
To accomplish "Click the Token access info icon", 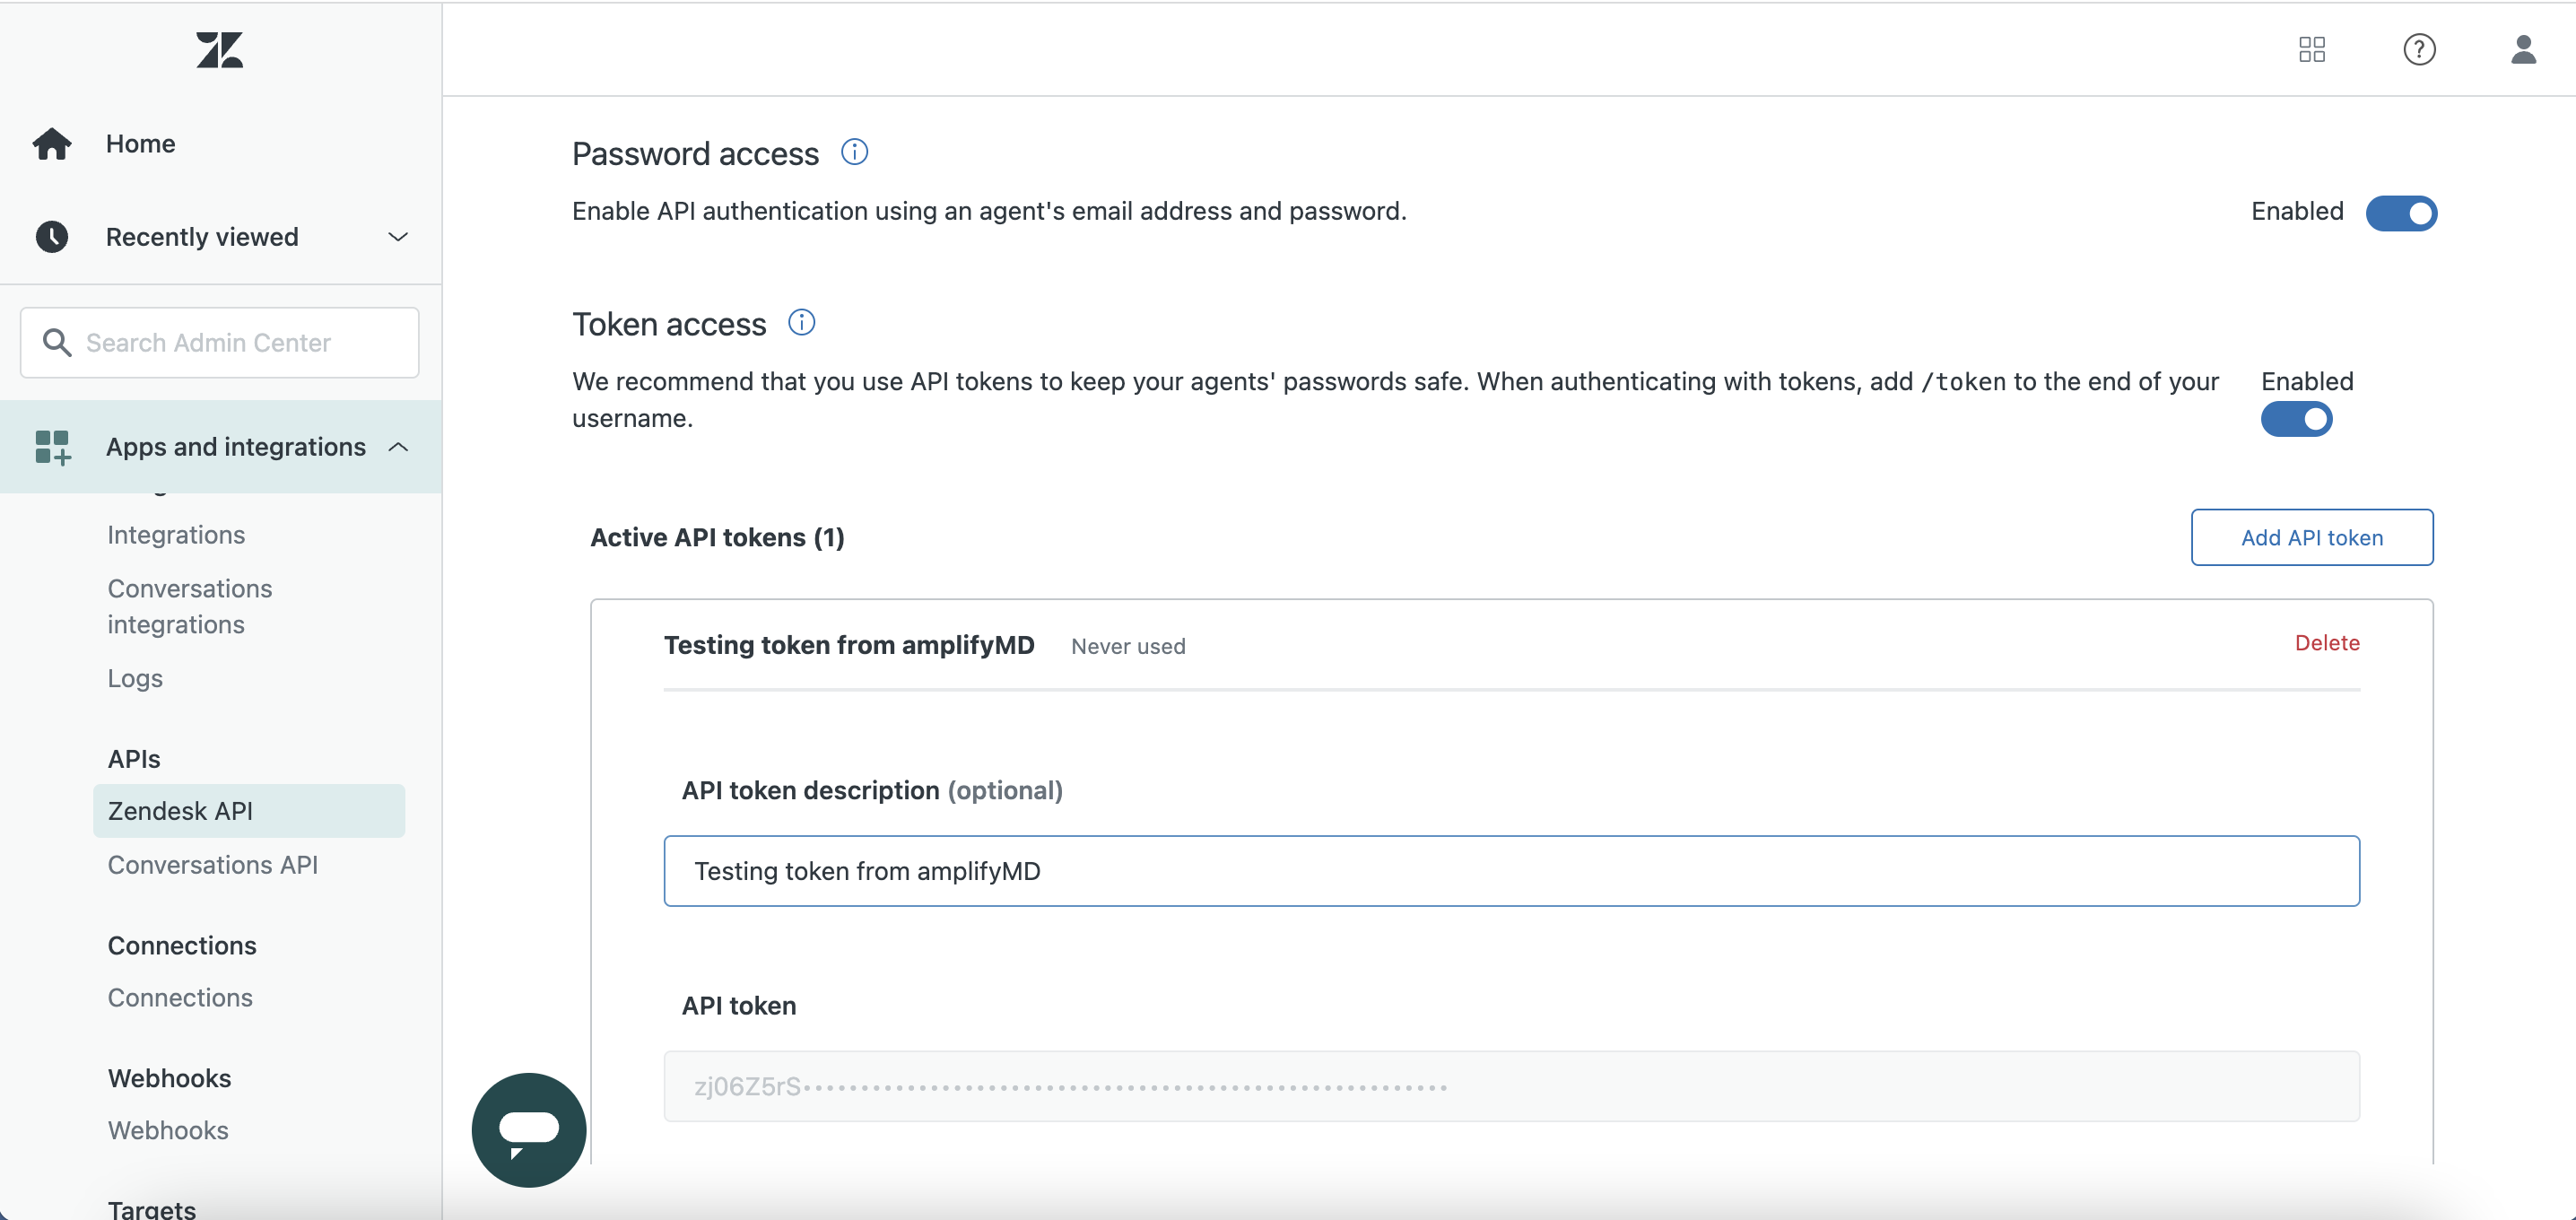I will click(x=801, y=323).
